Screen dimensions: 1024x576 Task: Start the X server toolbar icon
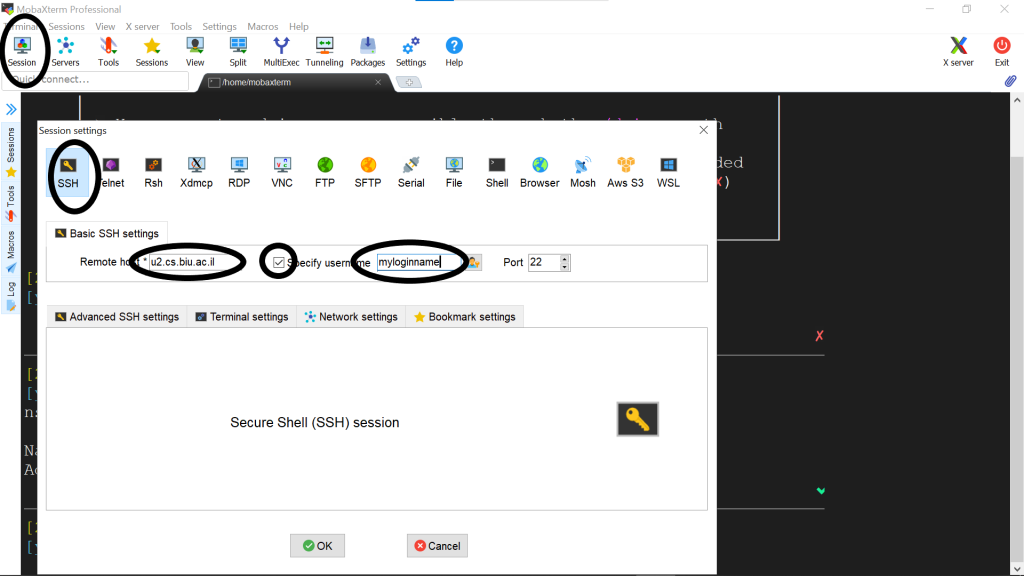tap(958, 52)
